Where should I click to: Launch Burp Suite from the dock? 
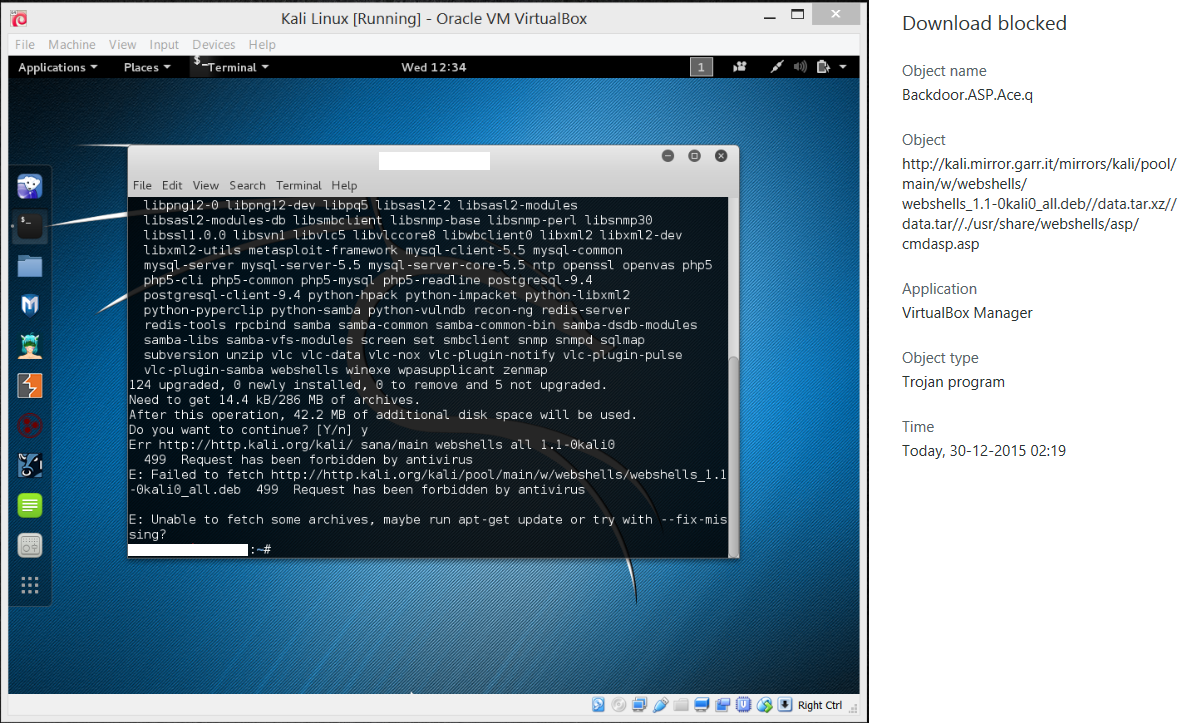(30, 385)
